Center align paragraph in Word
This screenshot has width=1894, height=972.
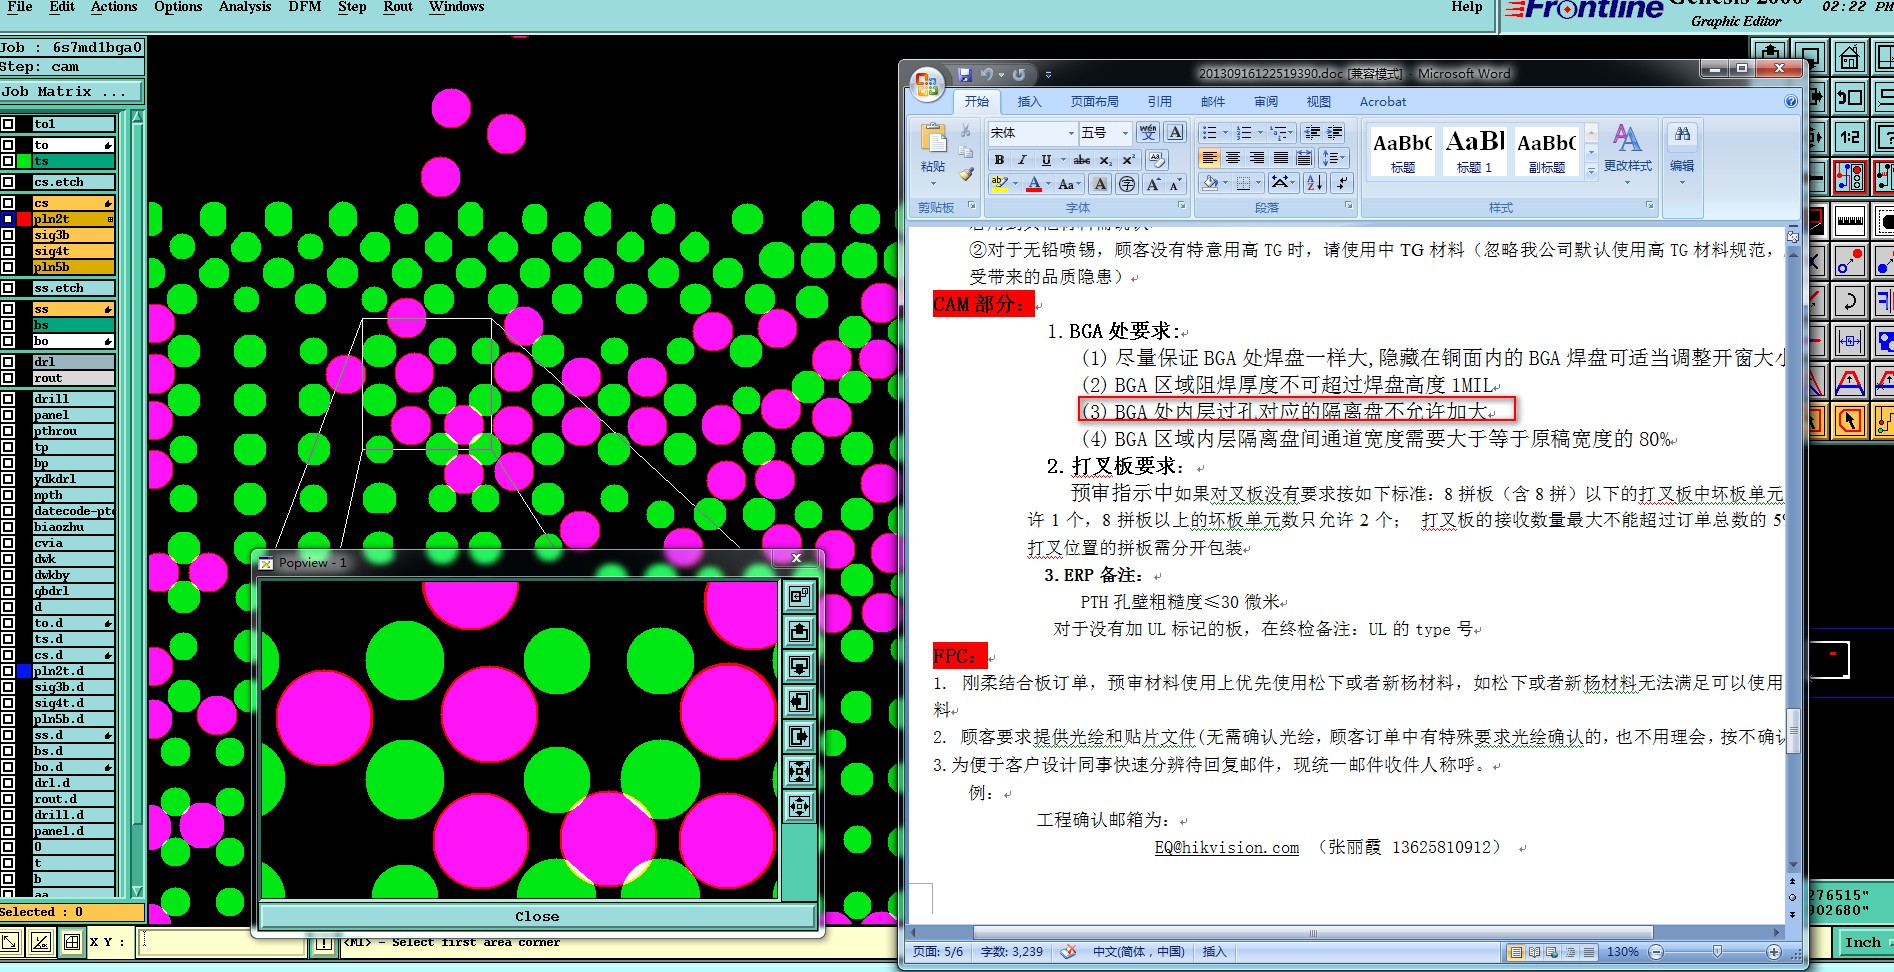tap(1233, 158)
